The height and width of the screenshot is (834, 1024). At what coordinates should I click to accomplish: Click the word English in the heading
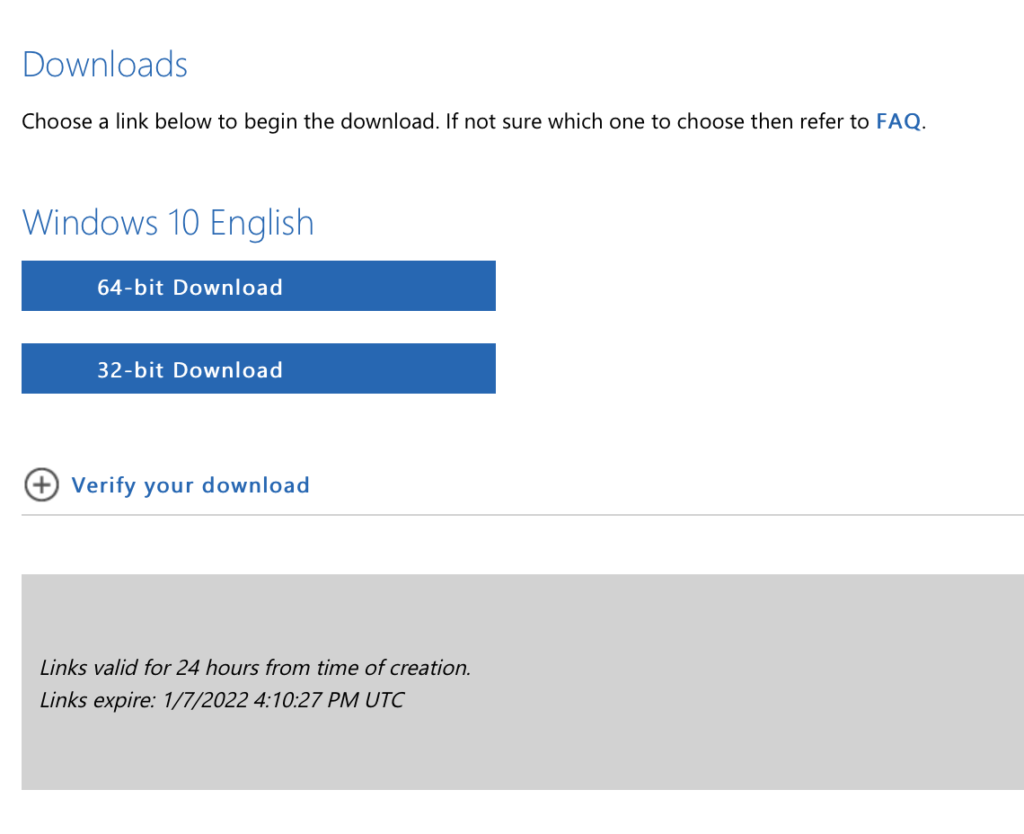tap(260, 222)
